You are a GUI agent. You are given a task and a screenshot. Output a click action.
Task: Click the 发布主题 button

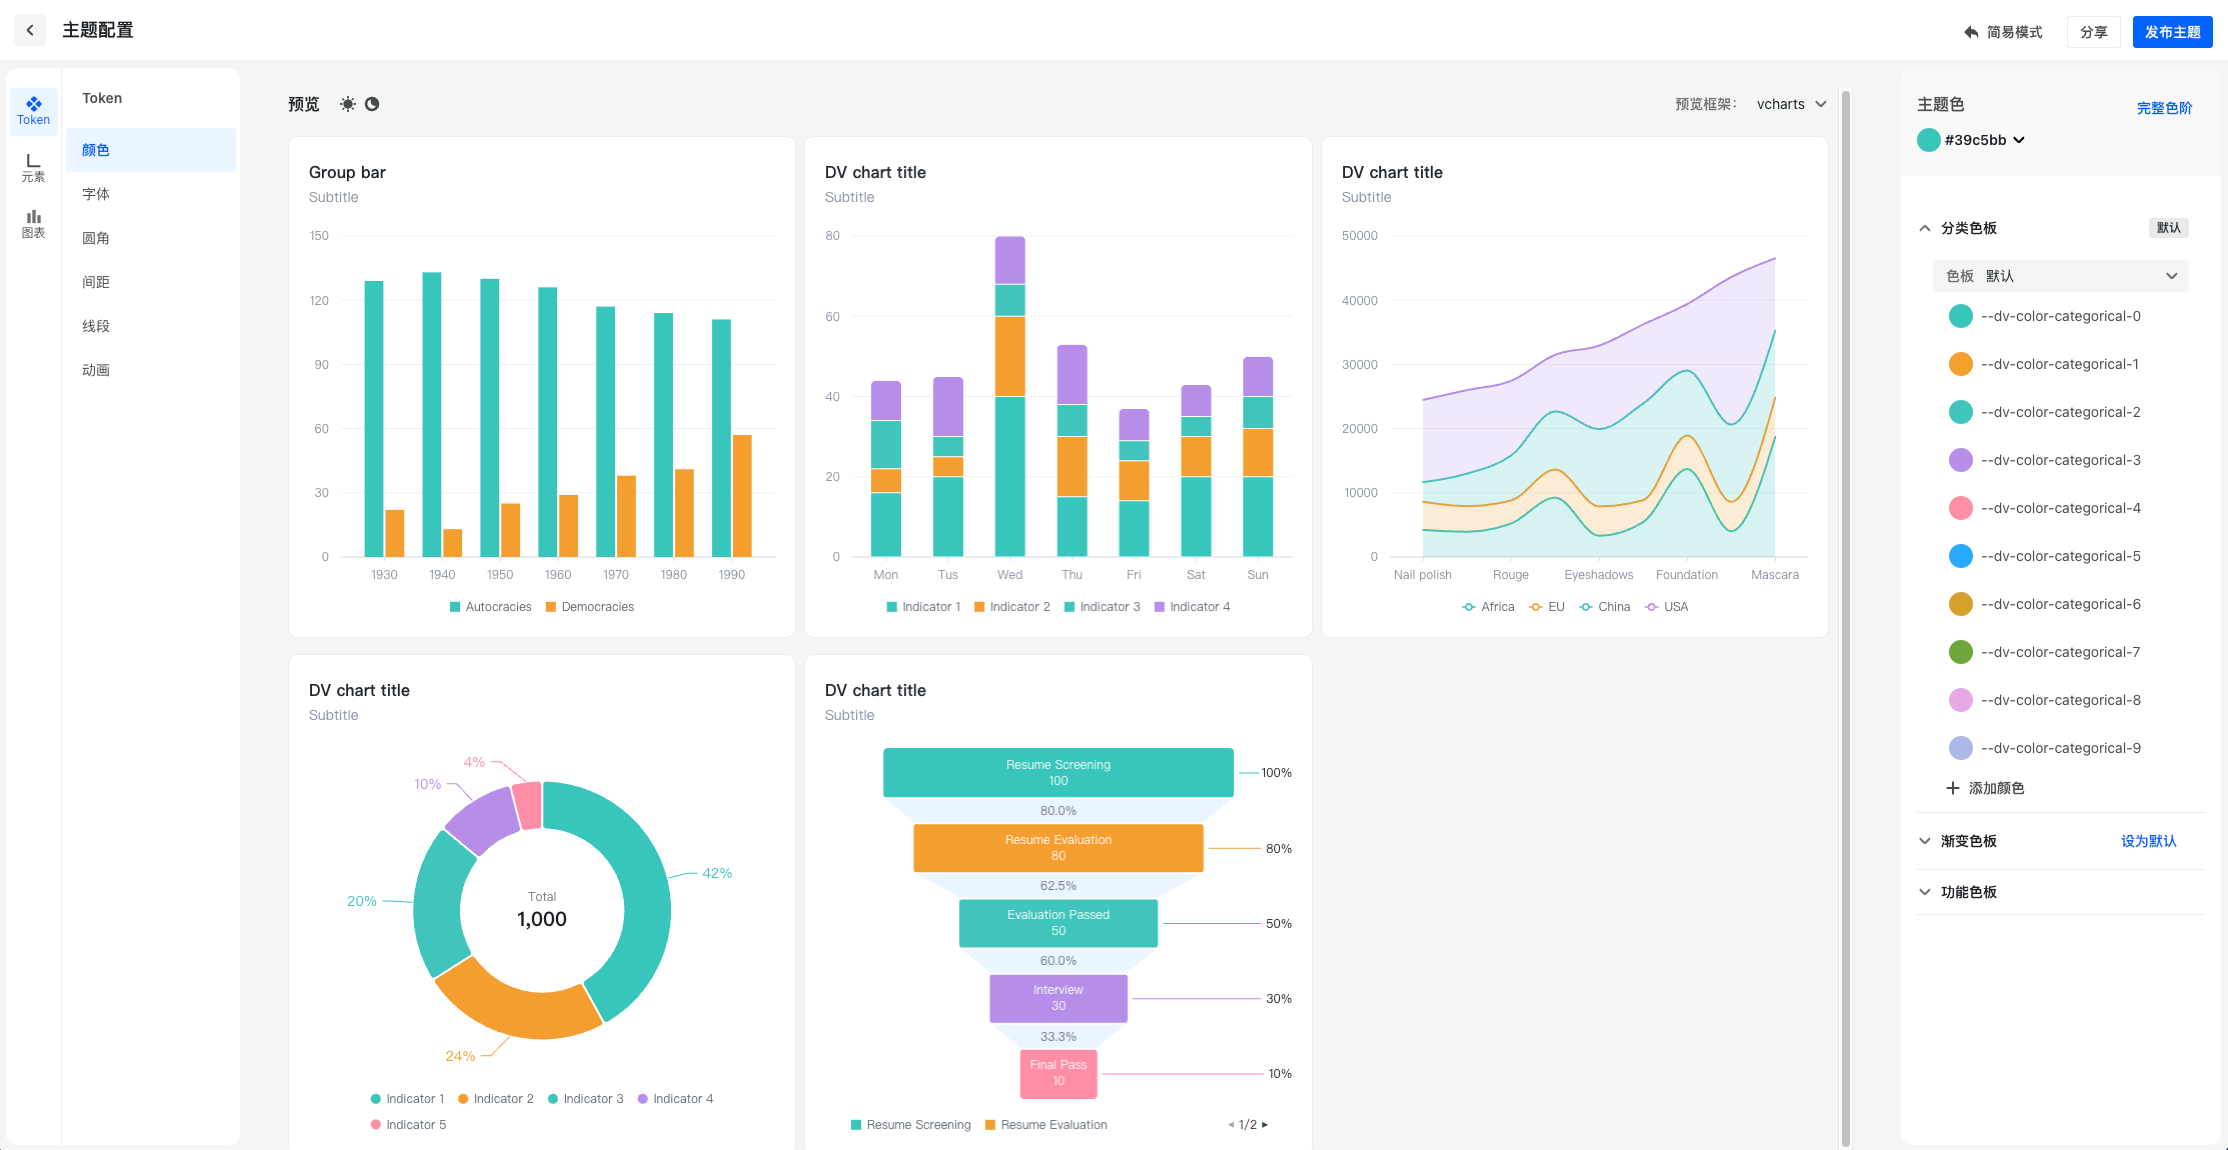pyautogui.click(x=2172, y=32)
